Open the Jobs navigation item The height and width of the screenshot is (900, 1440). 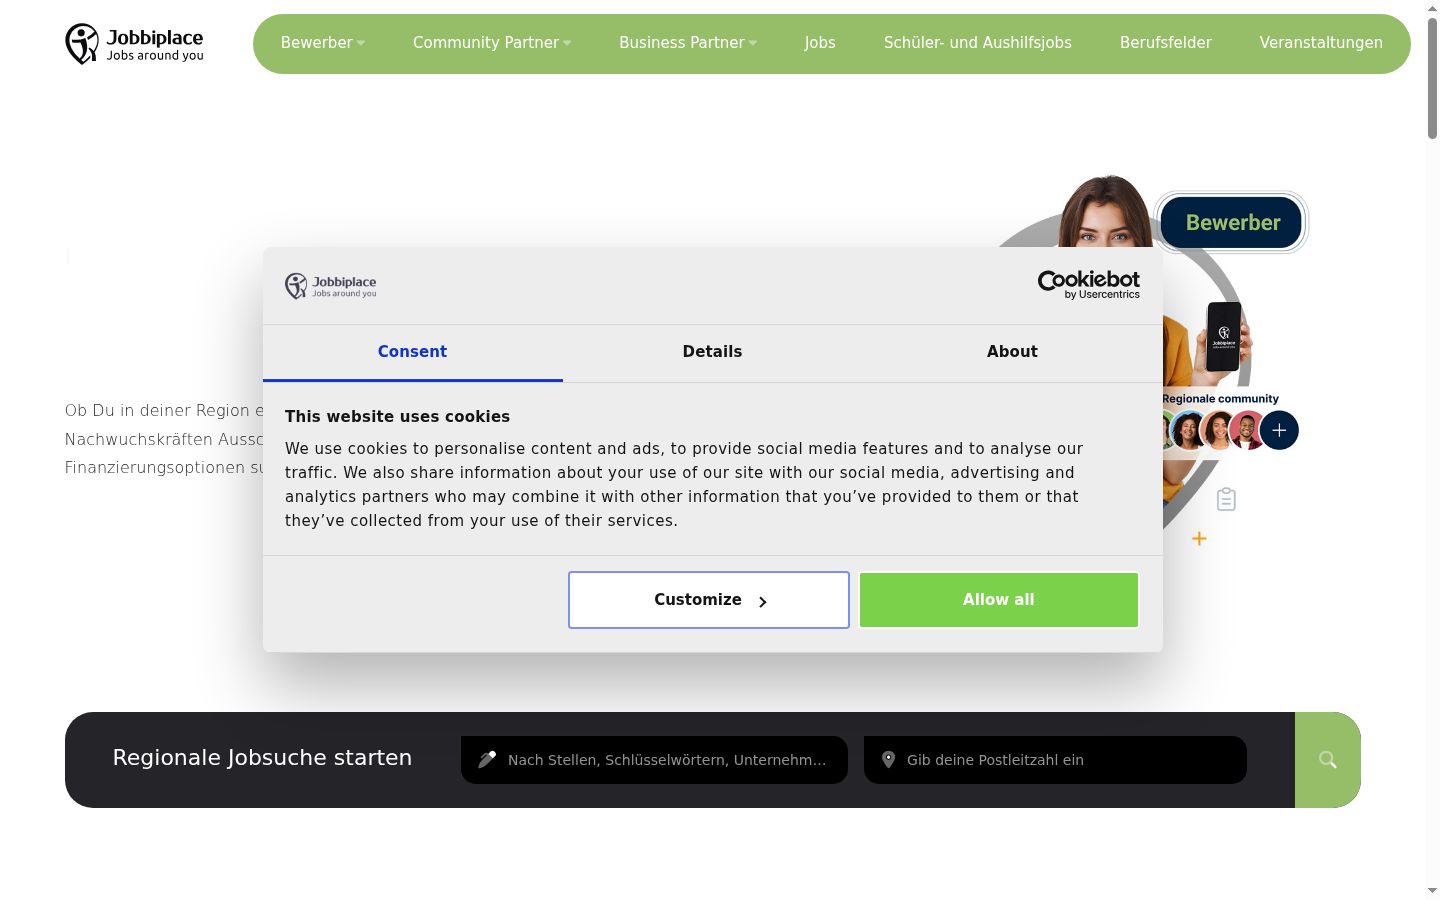click(820, 43)
